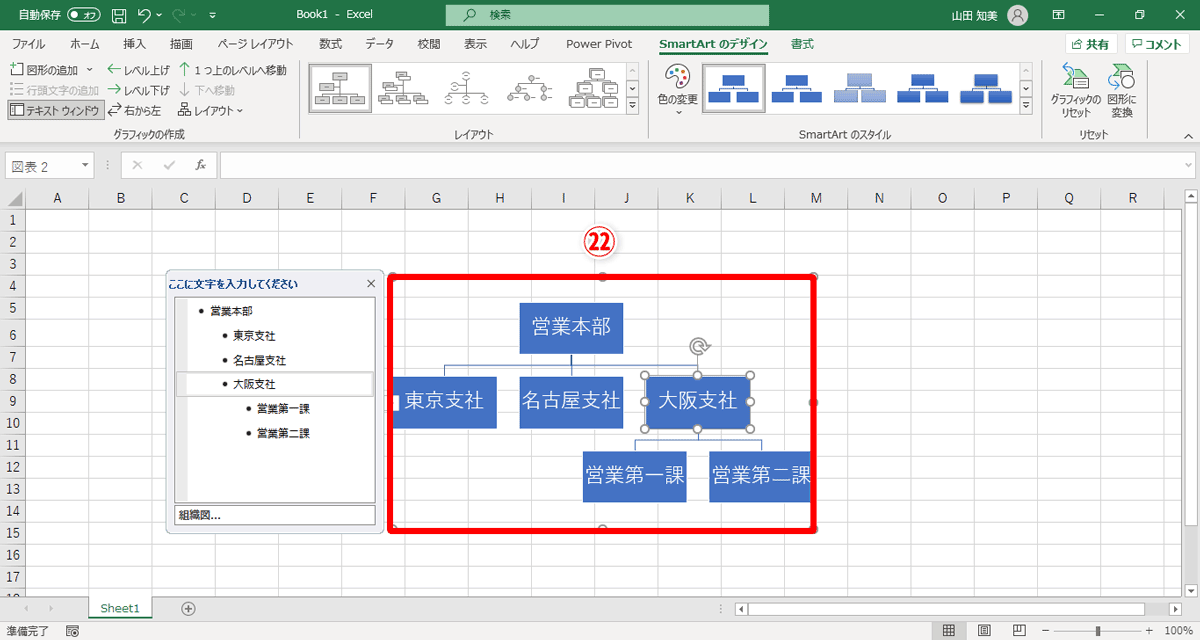Click グラフィックのリセット icon
Screen dimensions: 1200x640
pyautogui.click(x=1075, y=91)
